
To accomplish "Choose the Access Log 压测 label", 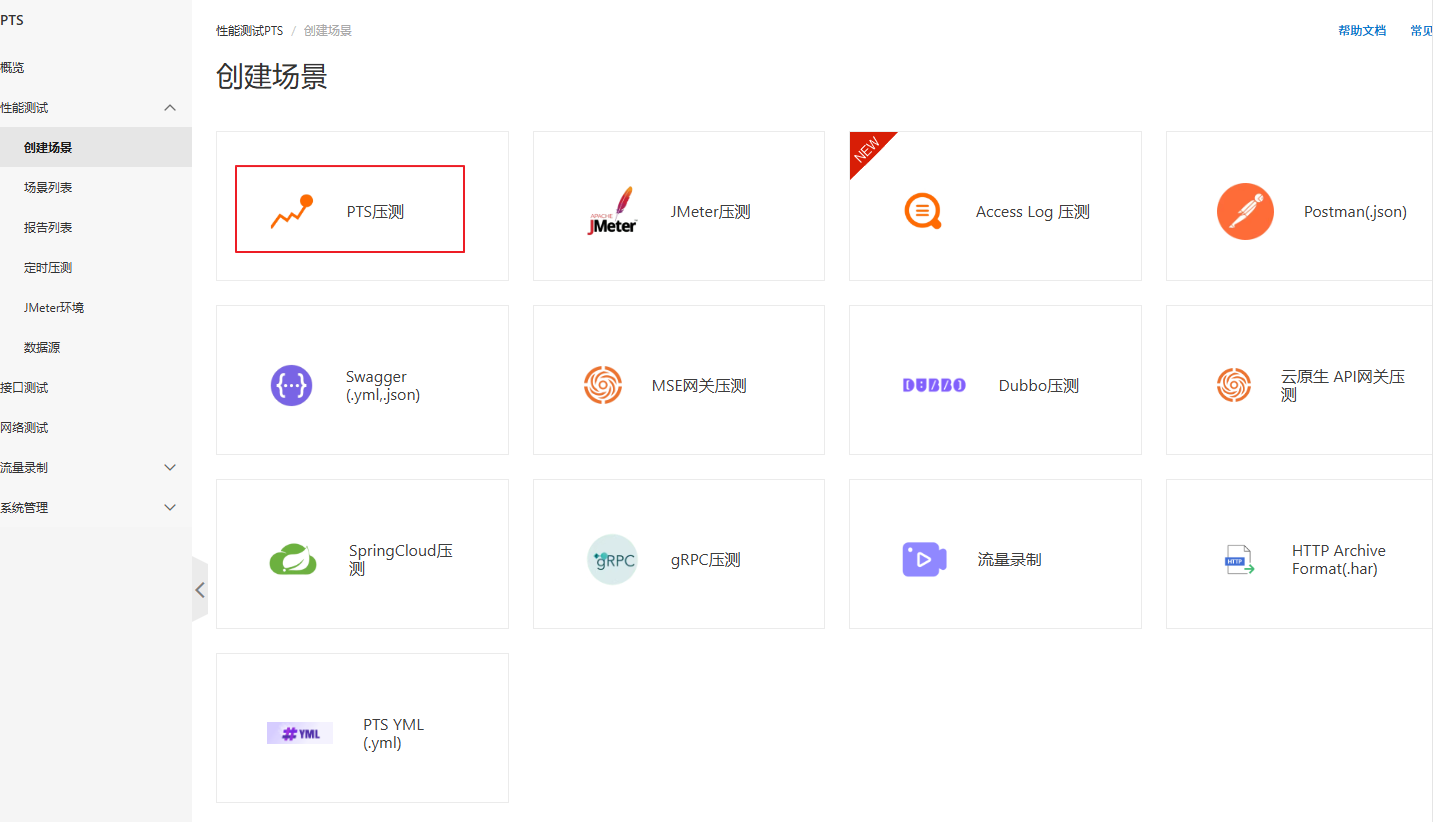I will [x=1033, y=212].
